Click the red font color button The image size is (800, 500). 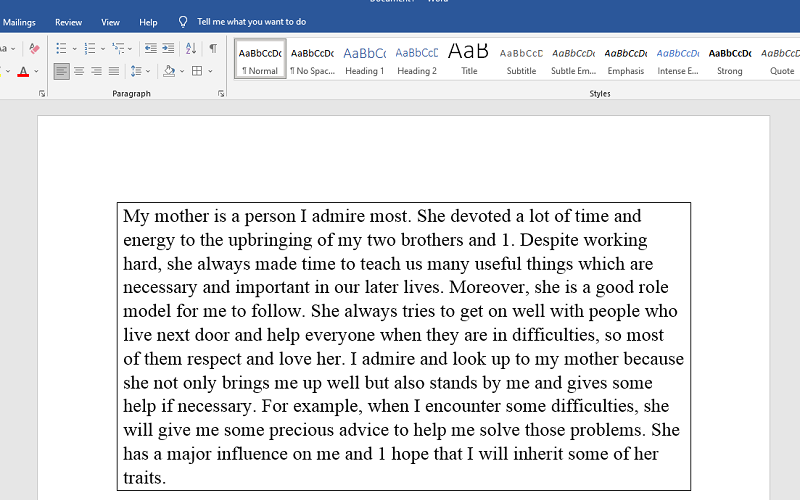point(23,71)
